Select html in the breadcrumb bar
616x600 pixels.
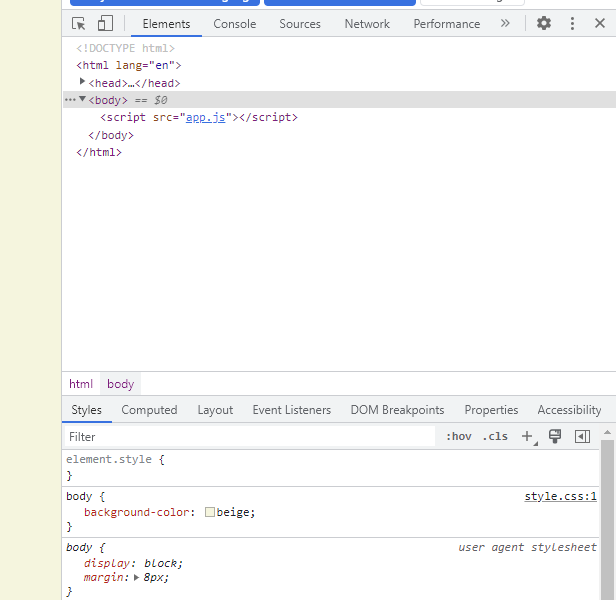[x=81, y=384]
